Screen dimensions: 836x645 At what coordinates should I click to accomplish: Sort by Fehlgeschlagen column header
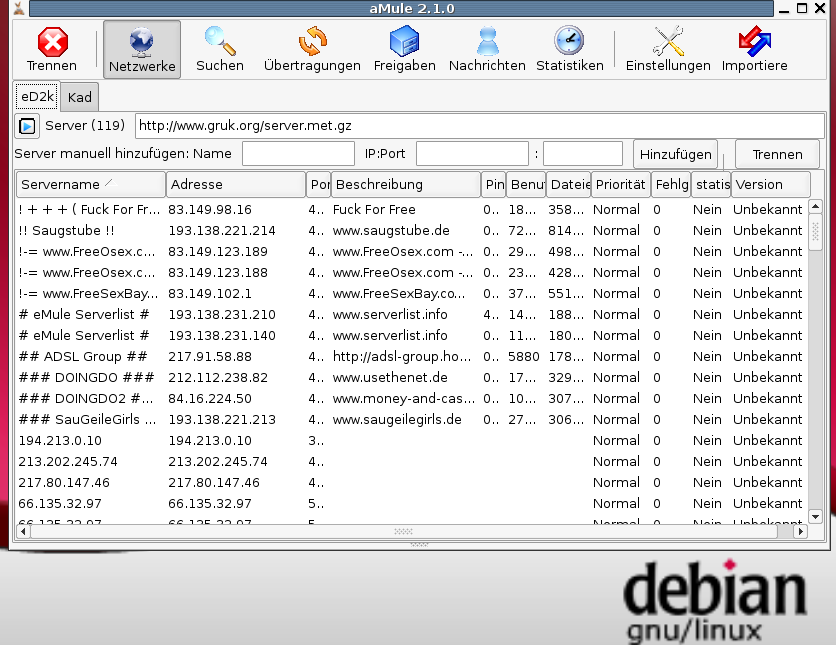tap(671, 184)
